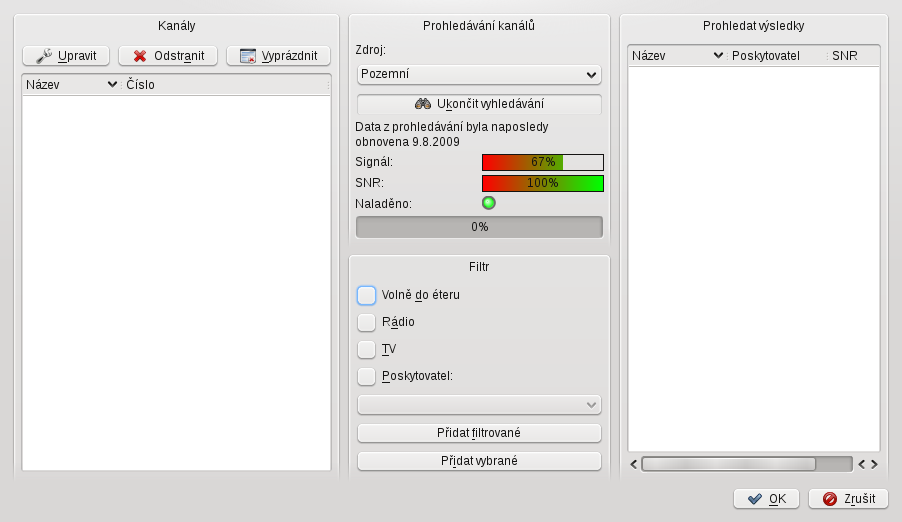Click the green Naladěno tuned indicator
Screen dimensions: 902x522
(x=488, y=203)
